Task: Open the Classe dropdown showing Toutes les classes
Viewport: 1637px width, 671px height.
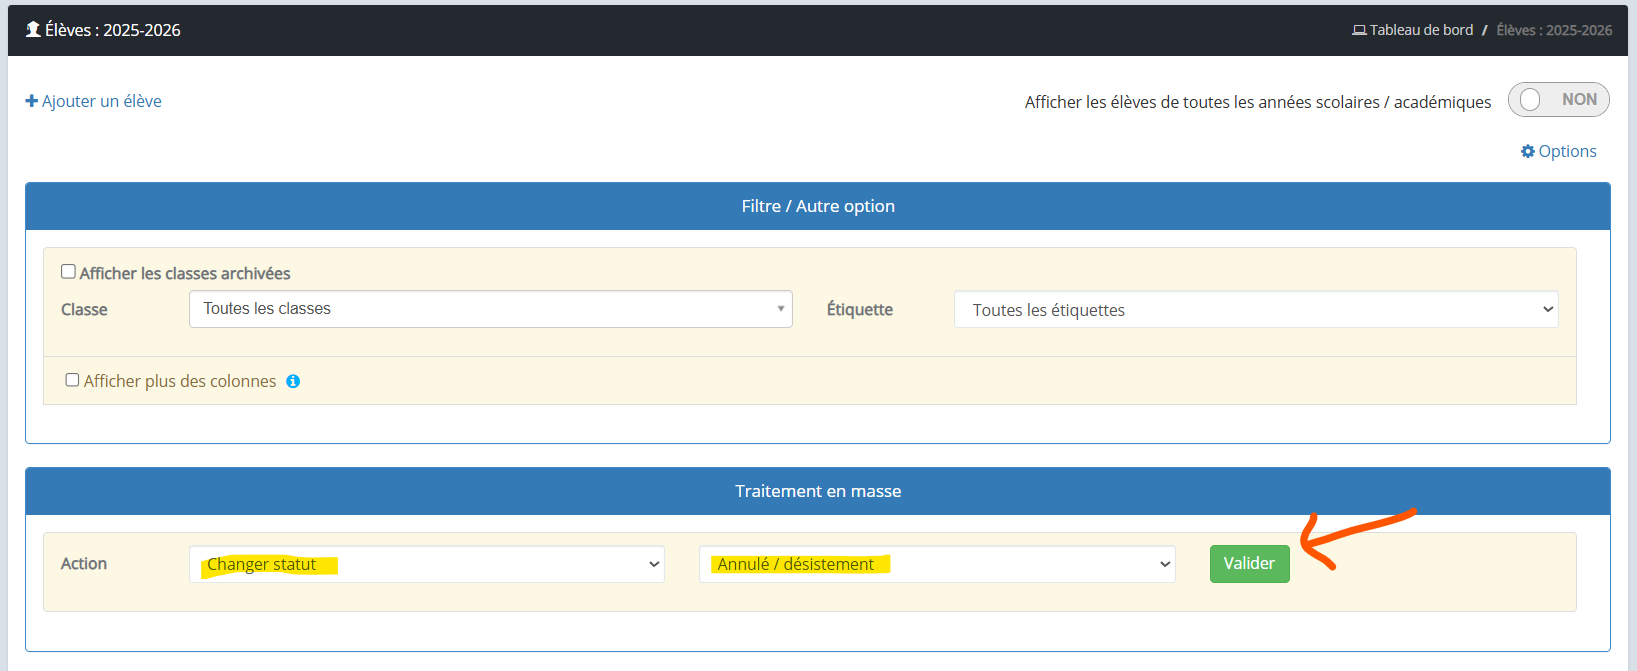Action: [x=490, y=309]
